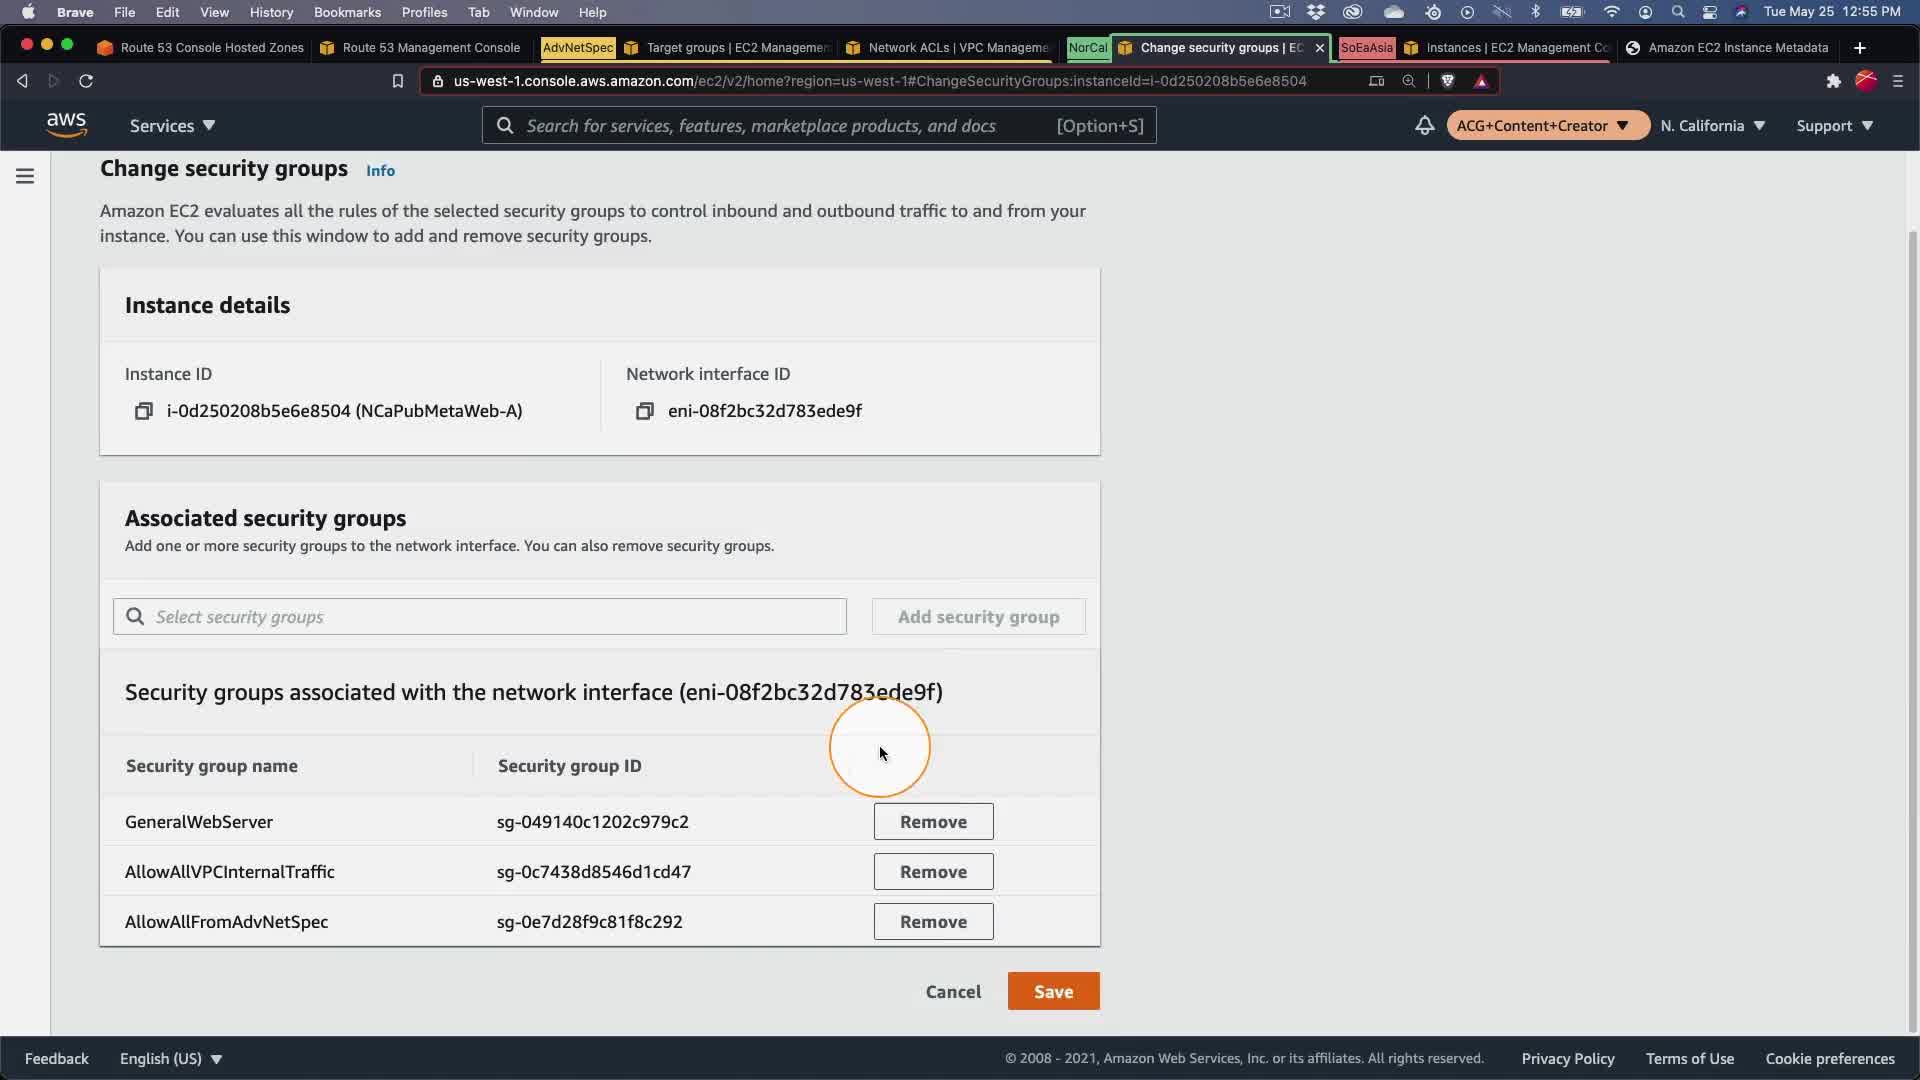Image resolution: width=1920 pixels, height=1080 pixels.
Task: Remove the AllowAllFromAdvNetSpec security group
Action: [933, 922]
